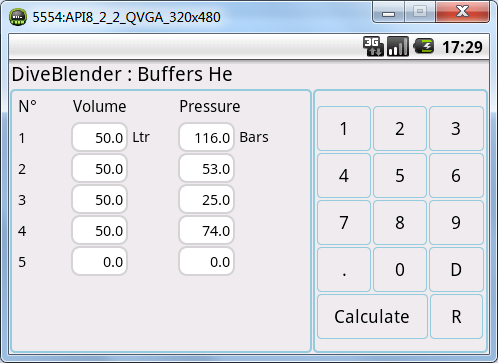Tap the keypad D delete key

[456, 269]
